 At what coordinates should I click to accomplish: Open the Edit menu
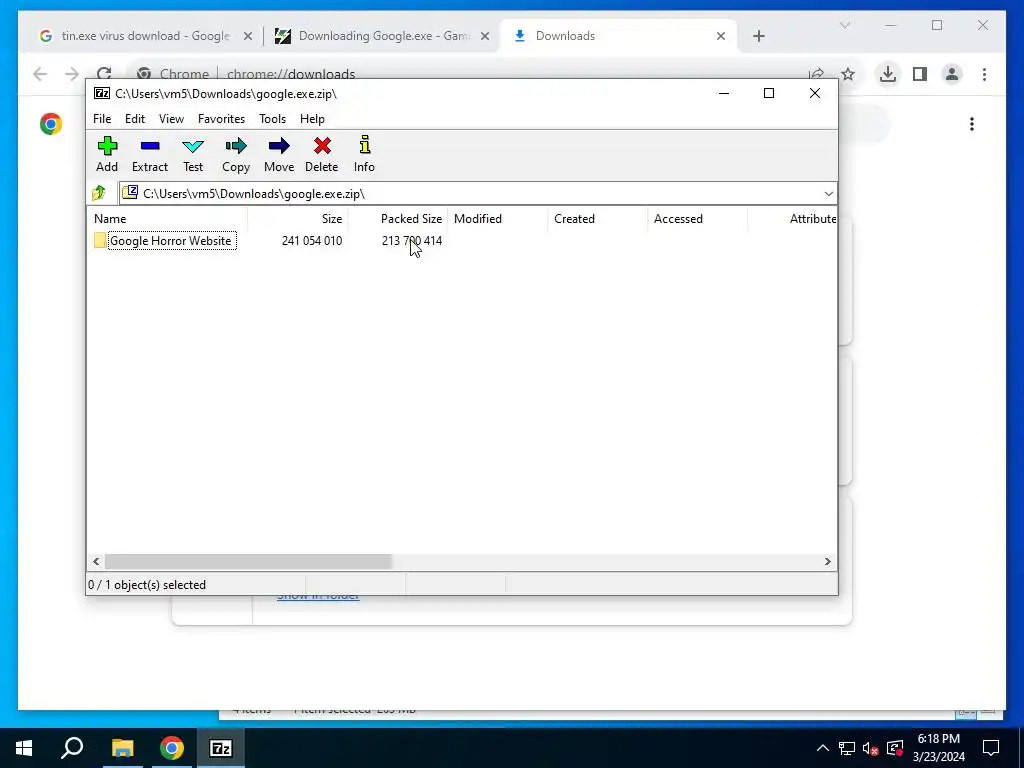[135, 119]
